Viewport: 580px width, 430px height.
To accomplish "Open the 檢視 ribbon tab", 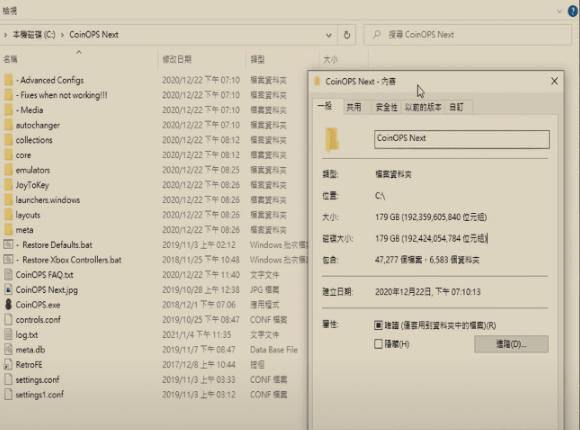I will pyautogui.click(x=10, y=11).
